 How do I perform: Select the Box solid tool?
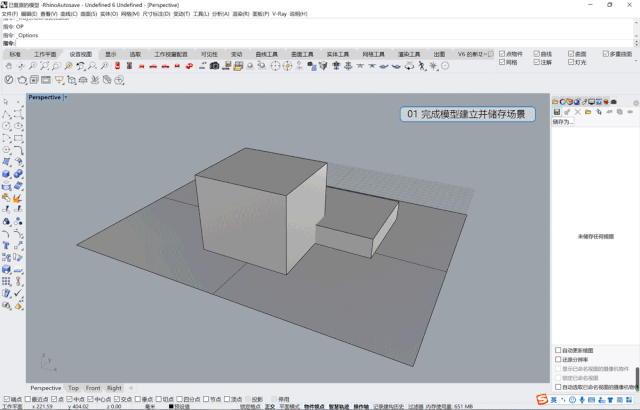pyautogui.click(x=6, y=174)
